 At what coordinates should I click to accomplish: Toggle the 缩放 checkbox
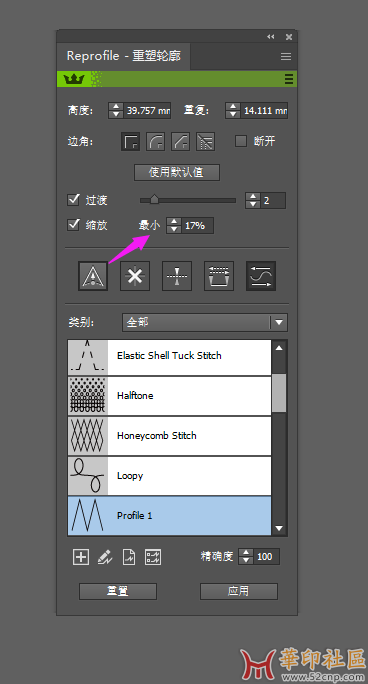point(73,225)
